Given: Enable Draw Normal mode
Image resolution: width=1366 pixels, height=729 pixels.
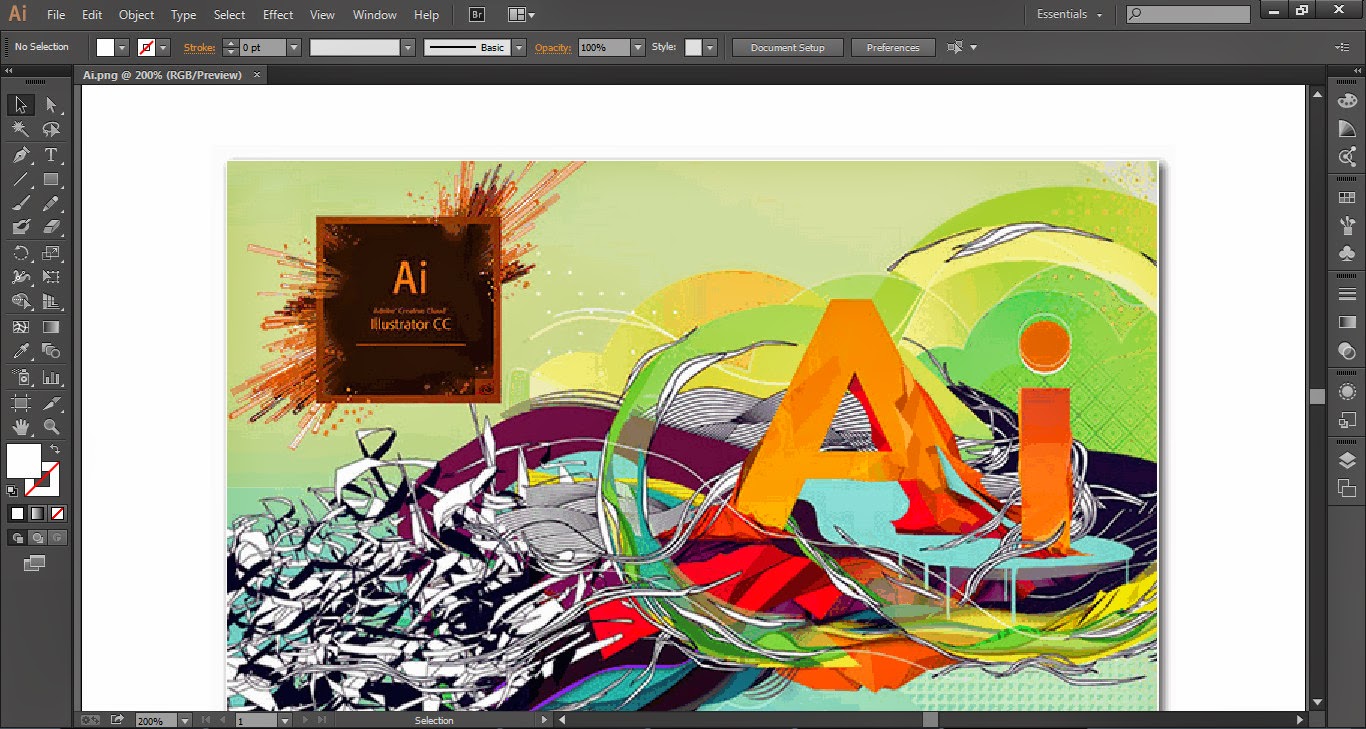Looking at the screenshot, I should tap(17, 538).
